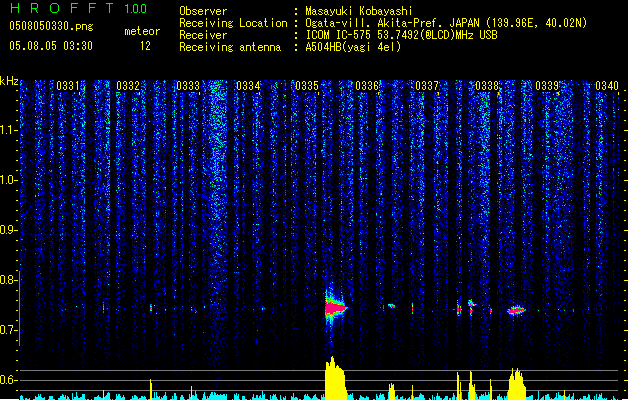The image size is (629, 400).
Task: Click the wide yellow power peak below 0338-0339
Action: 517,383
